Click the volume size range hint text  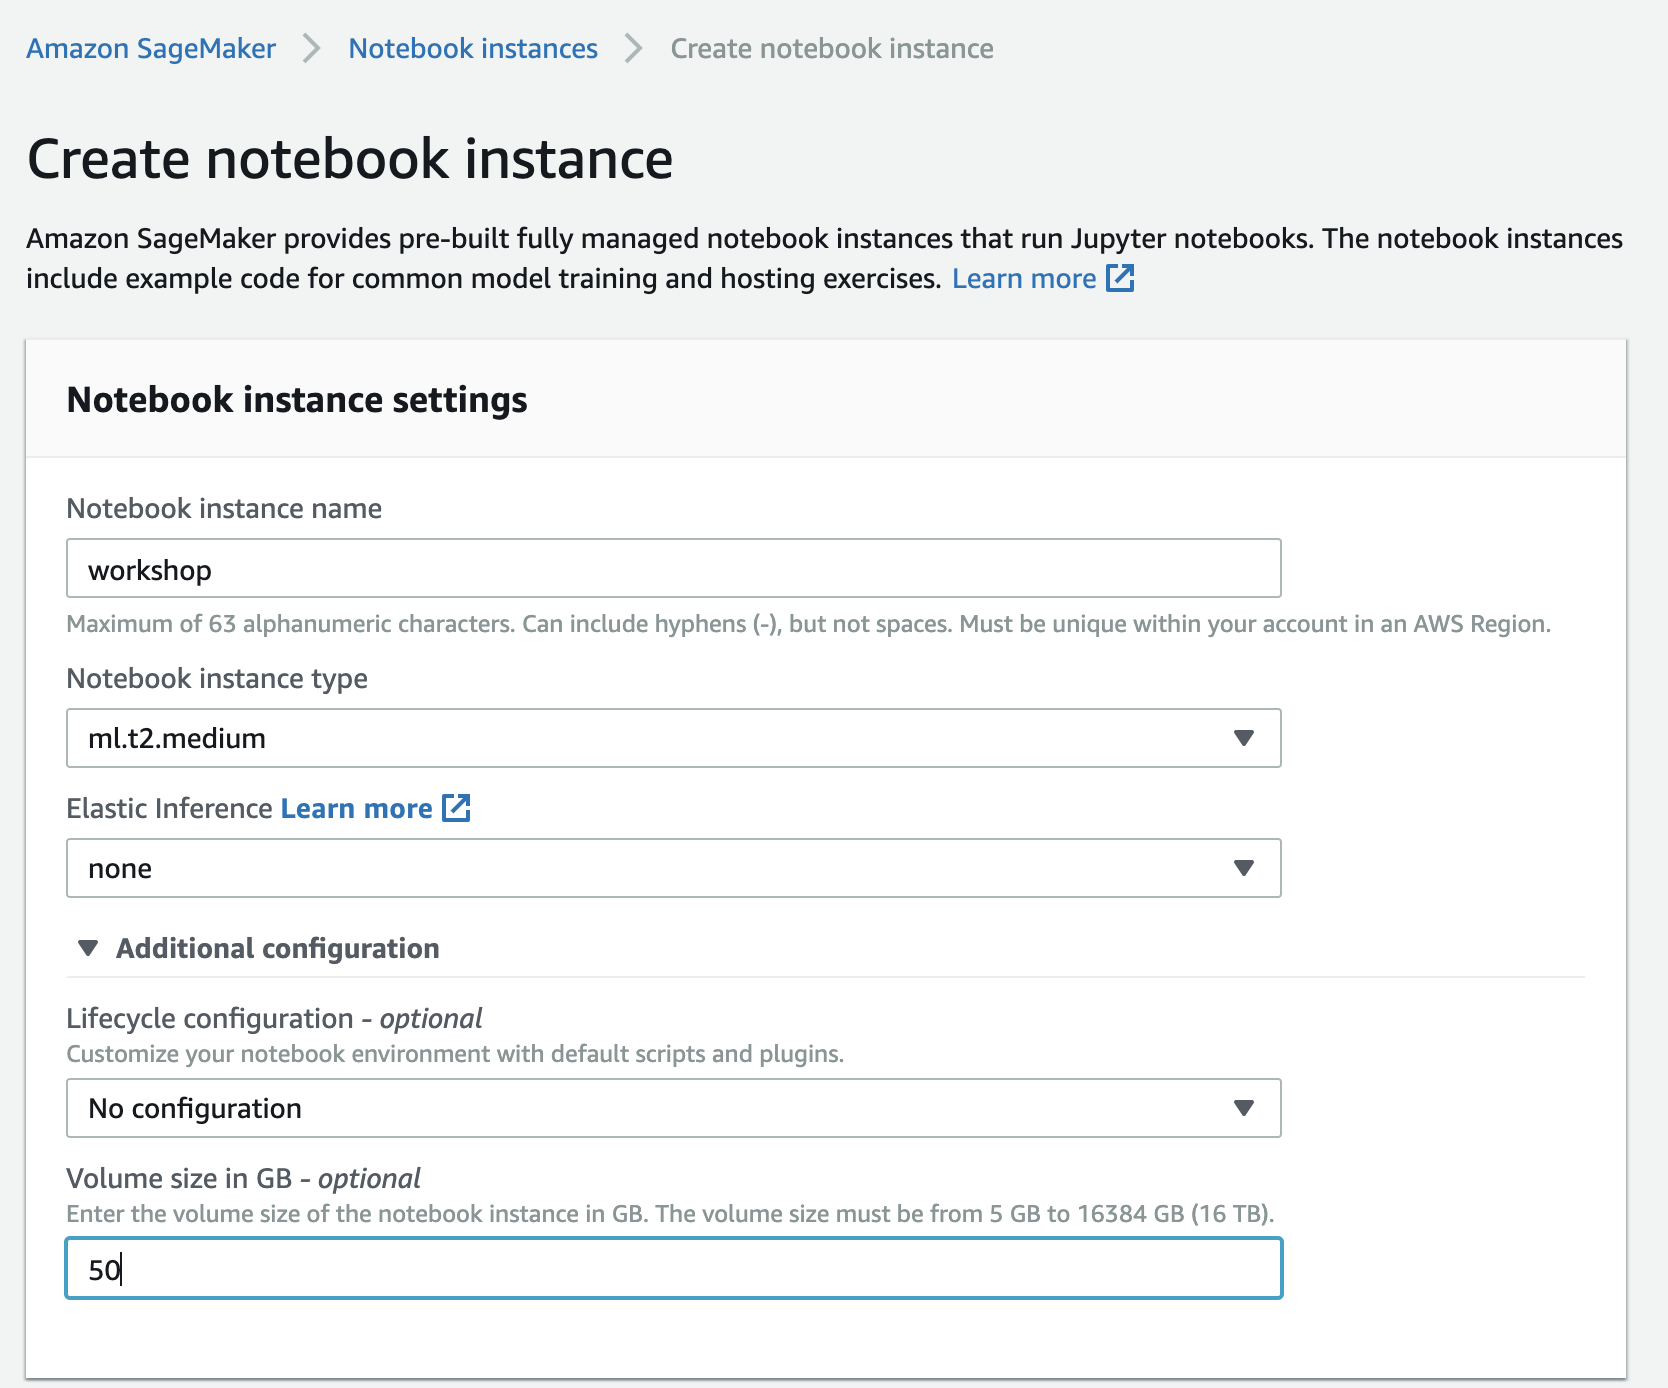coord(670,1214)
